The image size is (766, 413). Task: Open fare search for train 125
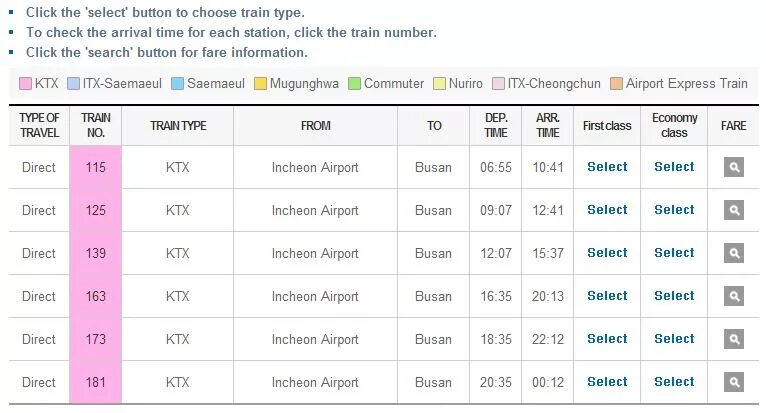(734, 210)
